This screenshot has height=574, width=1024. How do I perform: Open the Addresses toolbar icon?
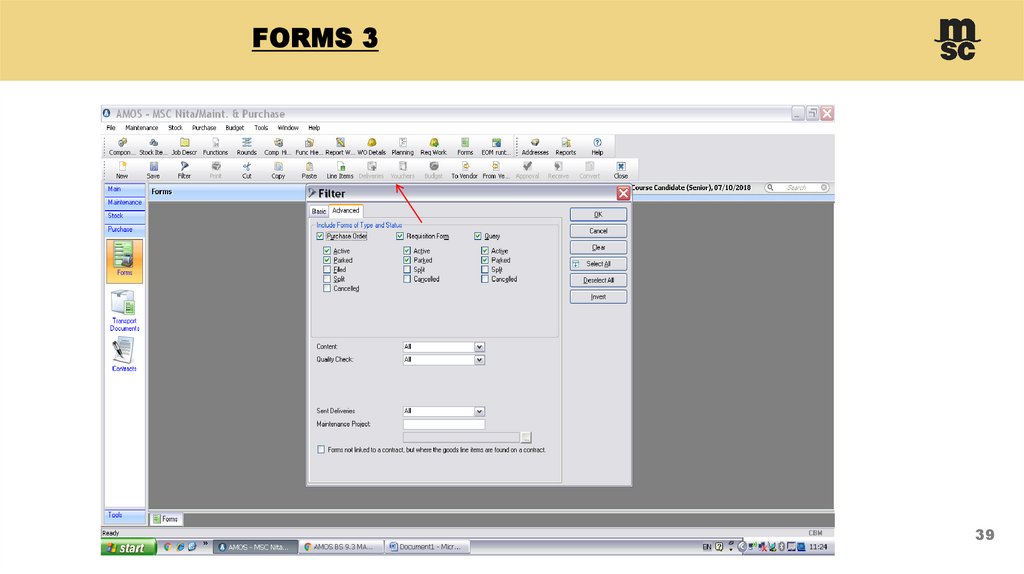[x=535, y=146]
